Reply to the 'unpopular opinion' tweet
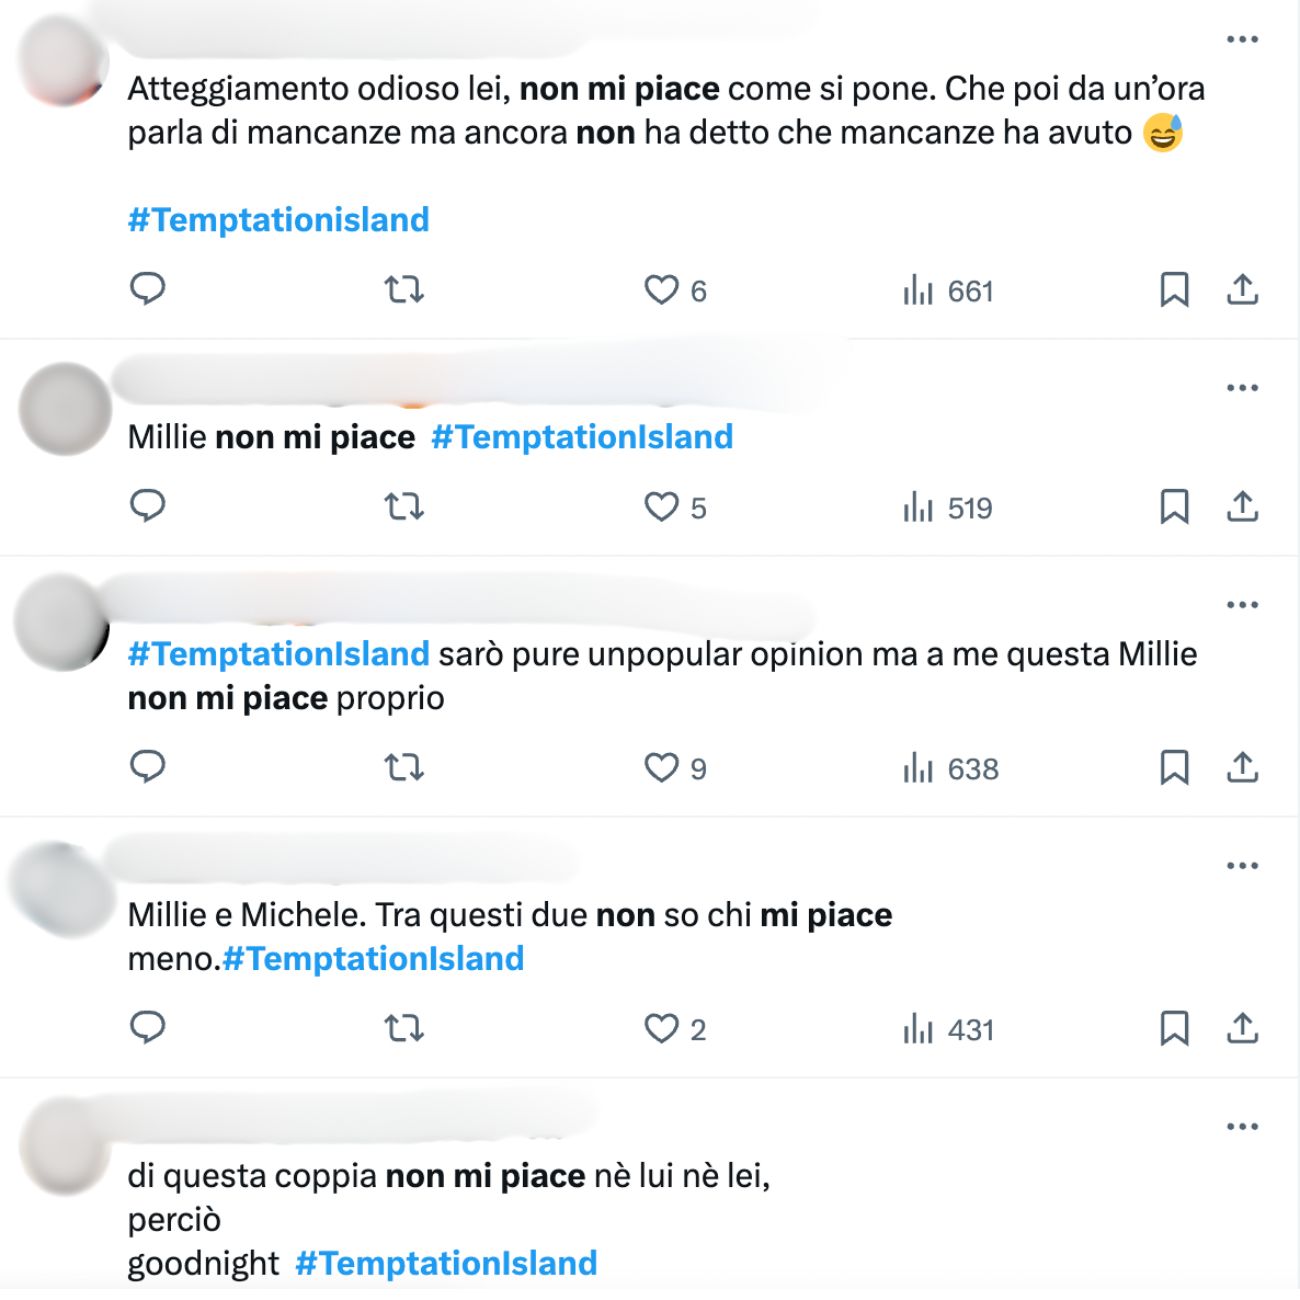Screen dimensions: 1300x1300 [x=148, y=768]
